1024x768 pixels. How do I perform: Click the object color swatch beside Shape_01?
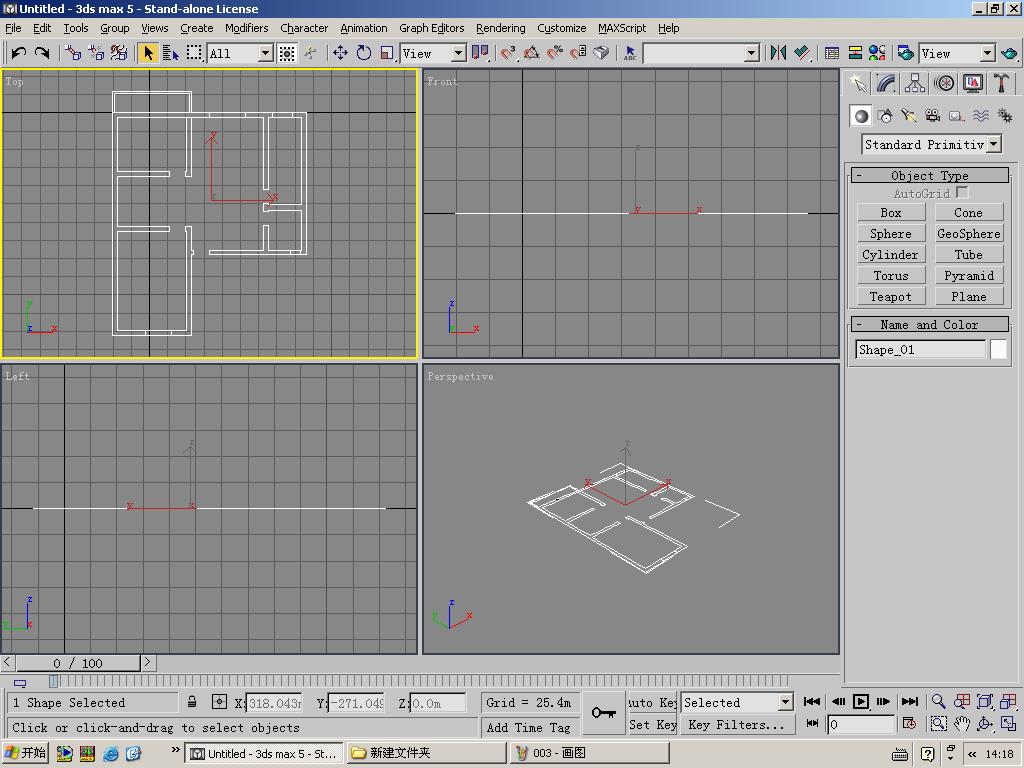998,349
